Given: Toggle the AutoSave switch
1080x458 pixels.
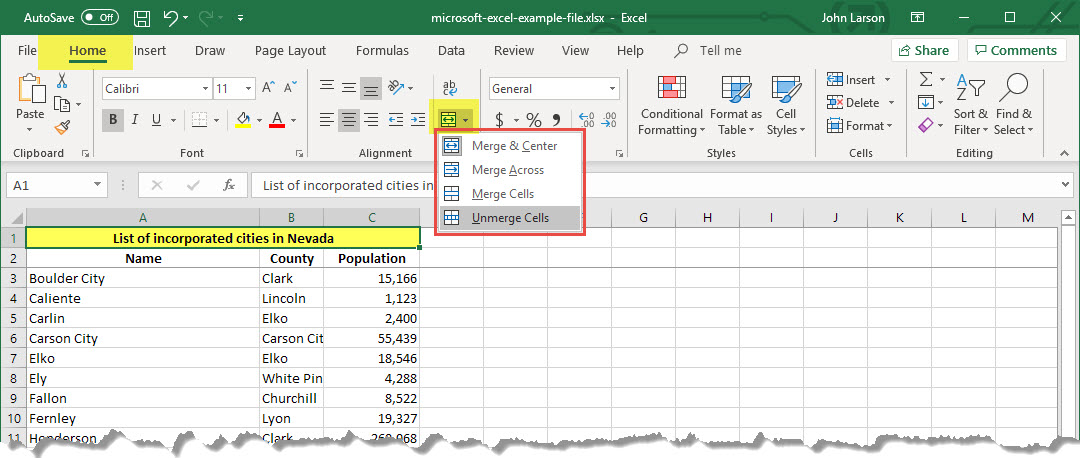Looking at the screenshot, I should (99, 18).
